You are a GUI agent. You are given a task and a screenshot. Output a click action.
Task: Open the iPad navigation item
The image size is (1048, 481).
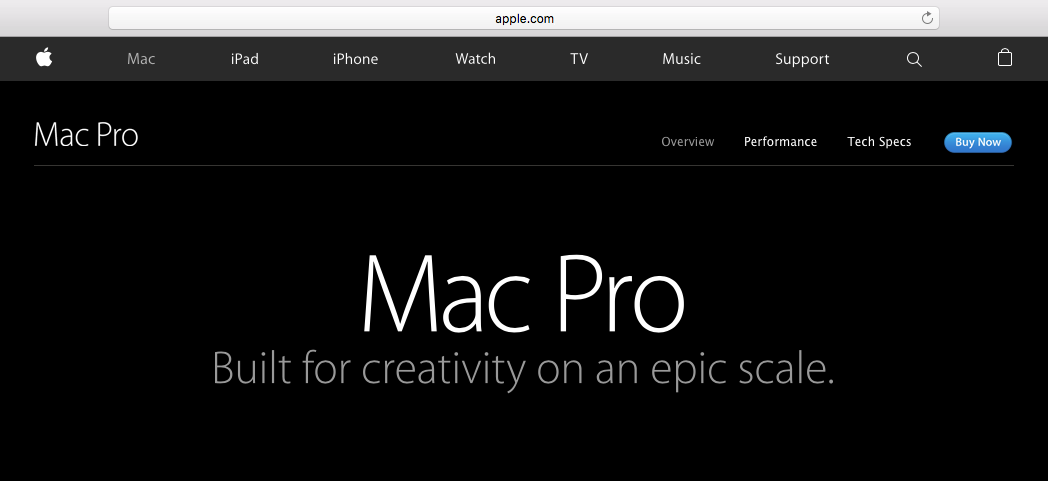pos(245,59)
